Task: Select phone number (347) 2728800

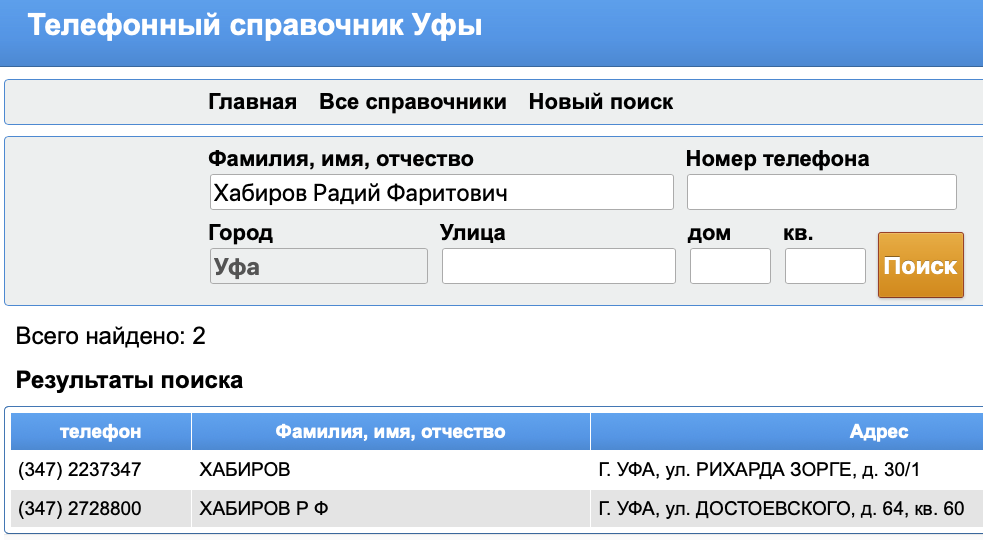Action: click(80, 509)
